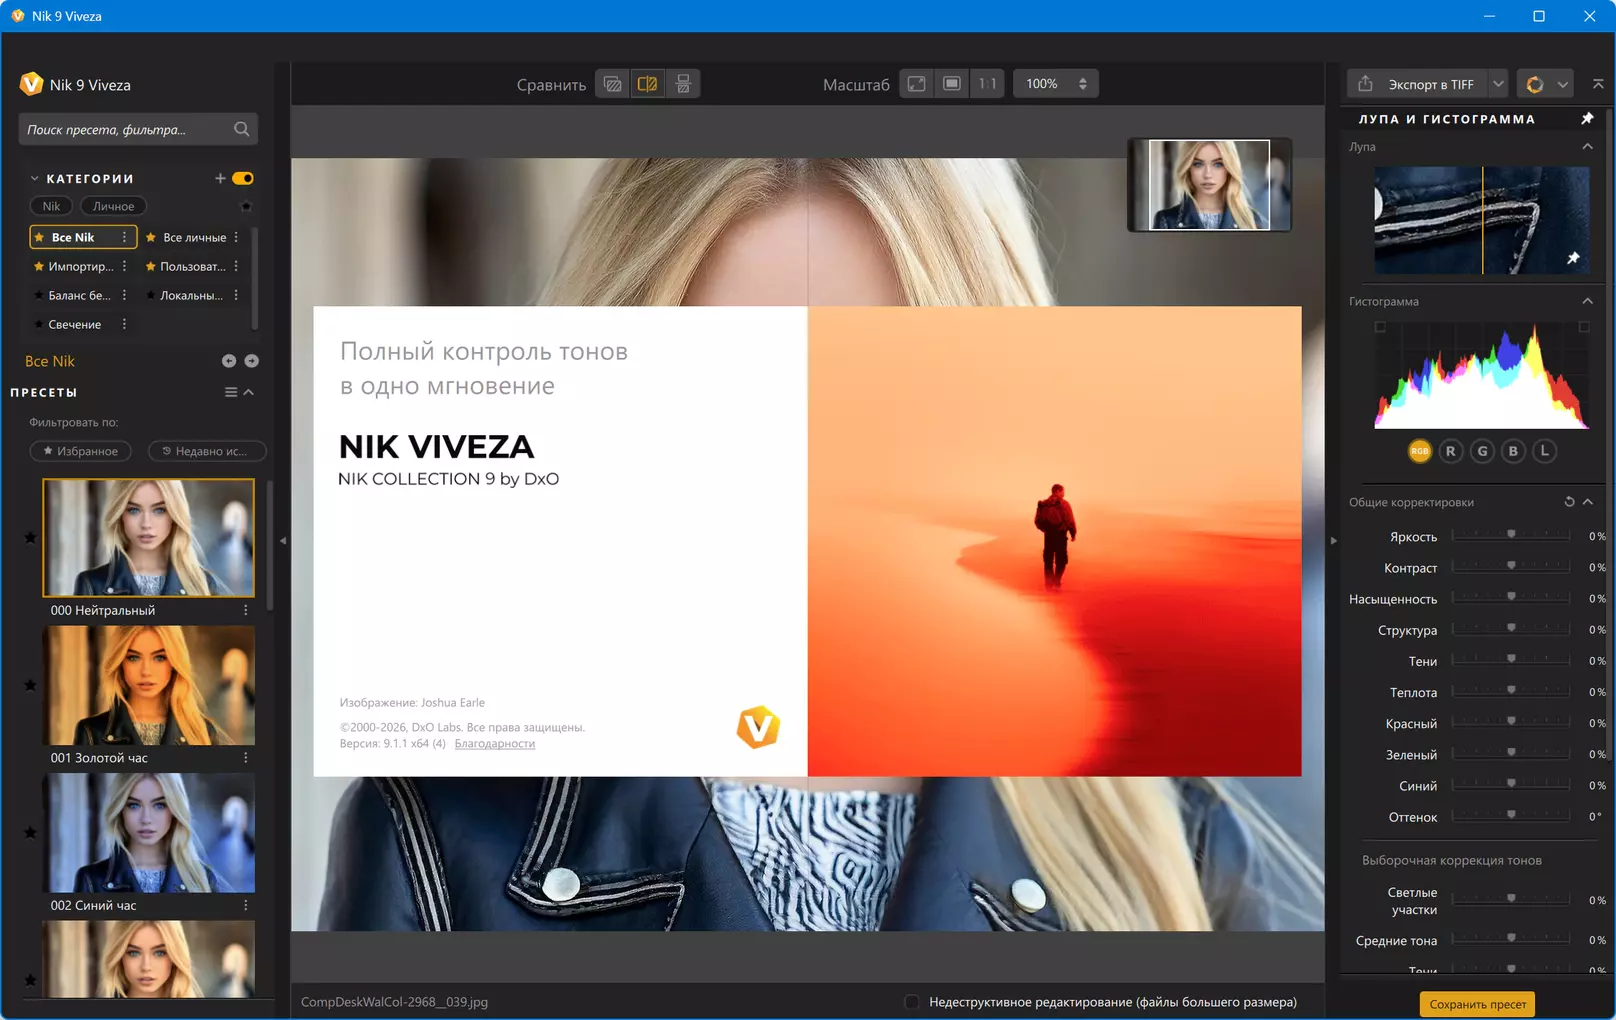
Task: Go to previous category with left arrow
Action: point(229,361)
